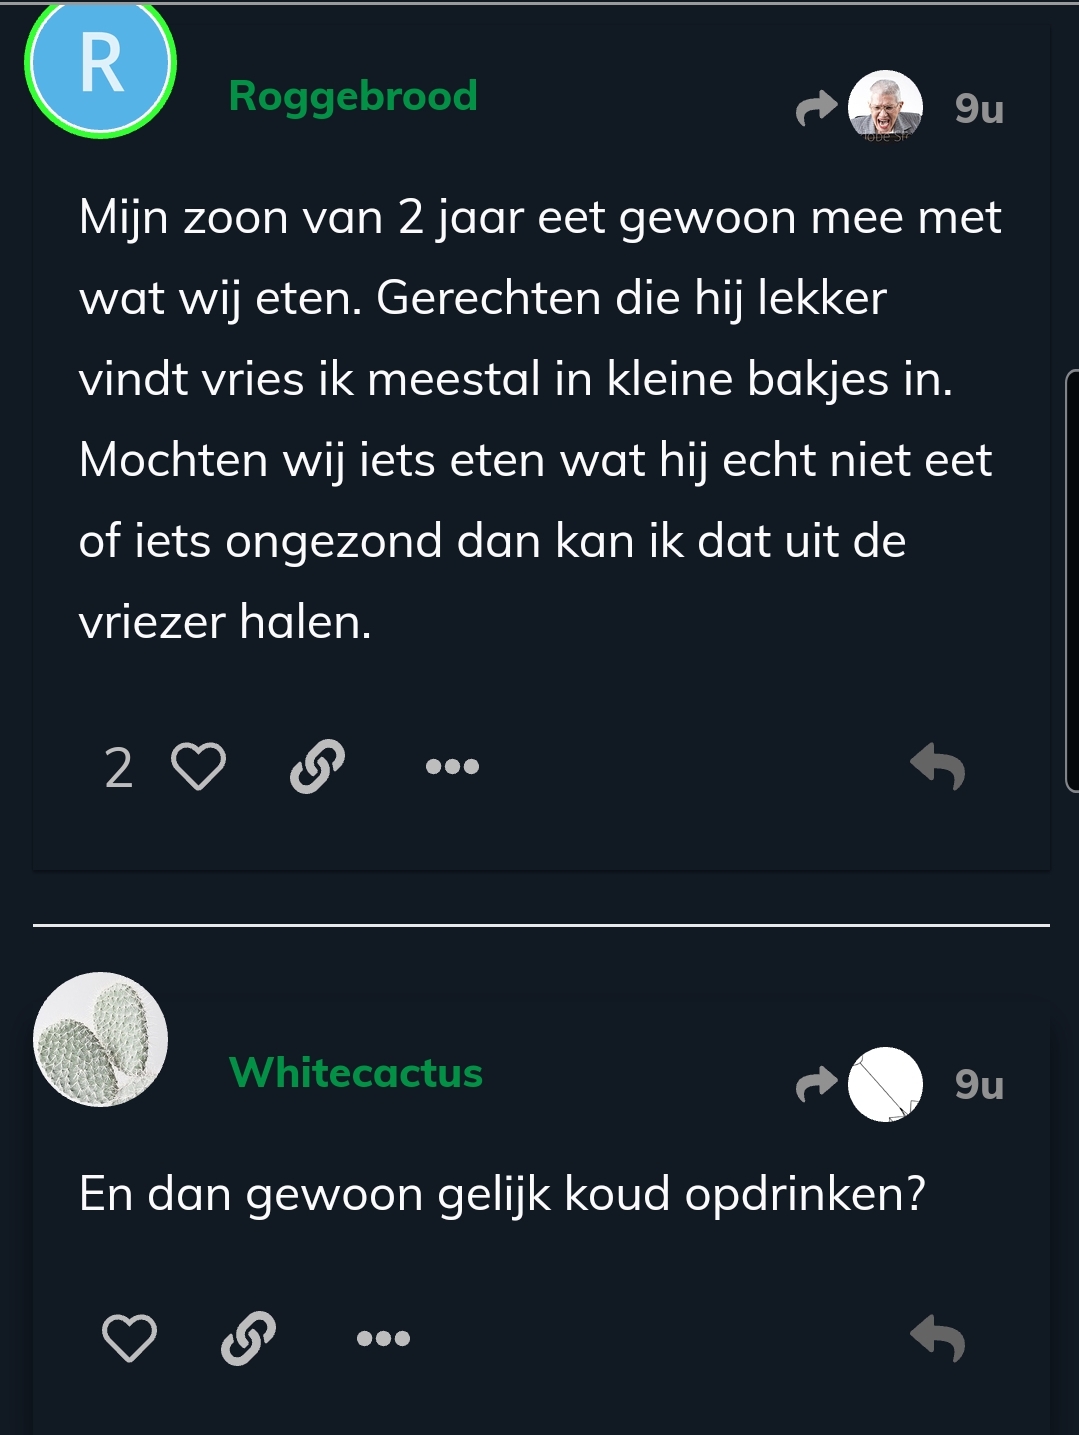Copy link to Whitecactus's comment

pyautogui.click(x=248, y=1338)
